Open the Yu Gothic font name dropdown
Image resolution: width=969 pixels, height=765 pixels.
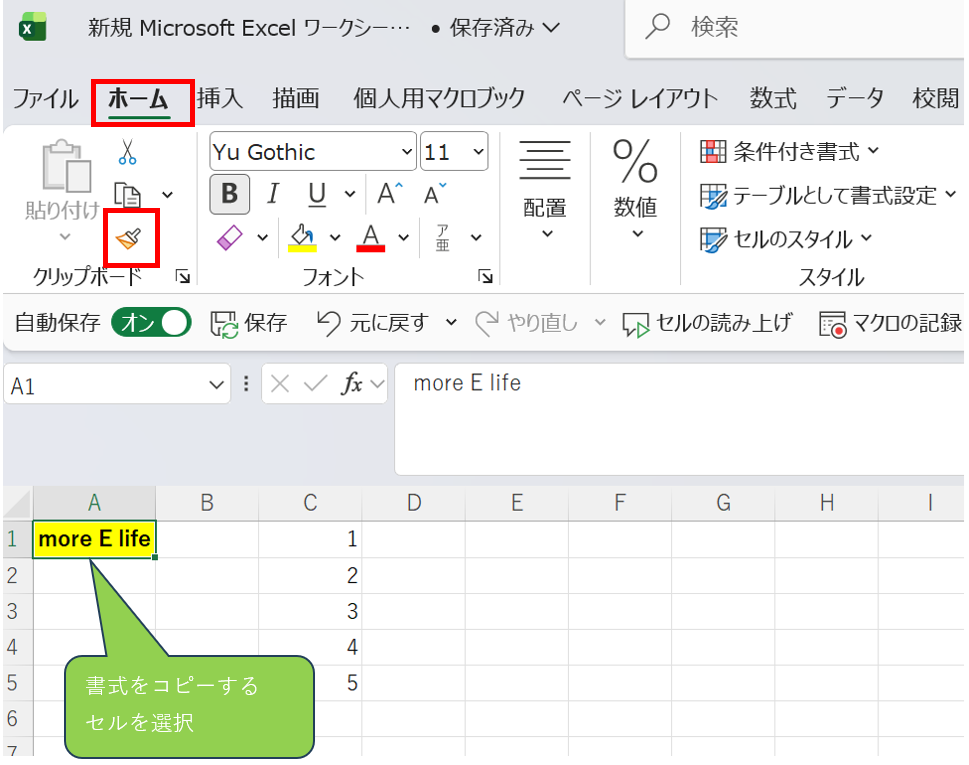pyautogui.click(x=406, y=153)
